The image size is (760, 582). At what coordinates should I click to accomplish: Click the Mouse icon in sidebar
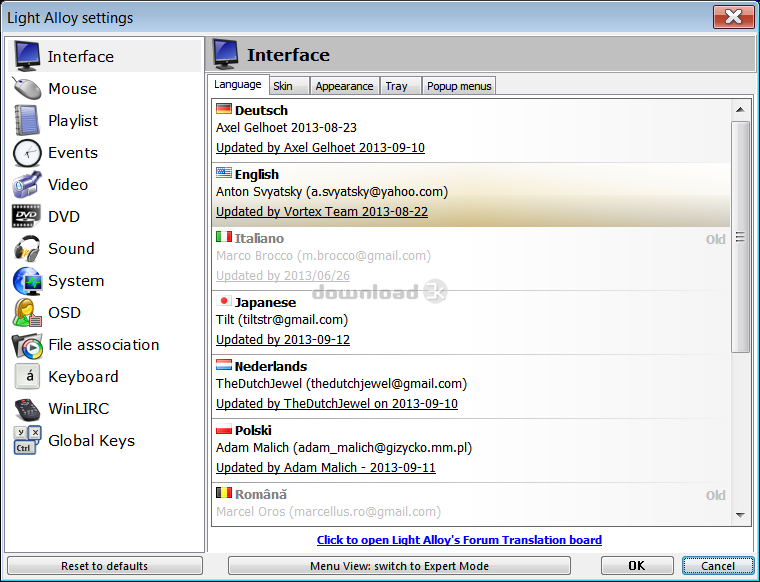click(27, 89)
